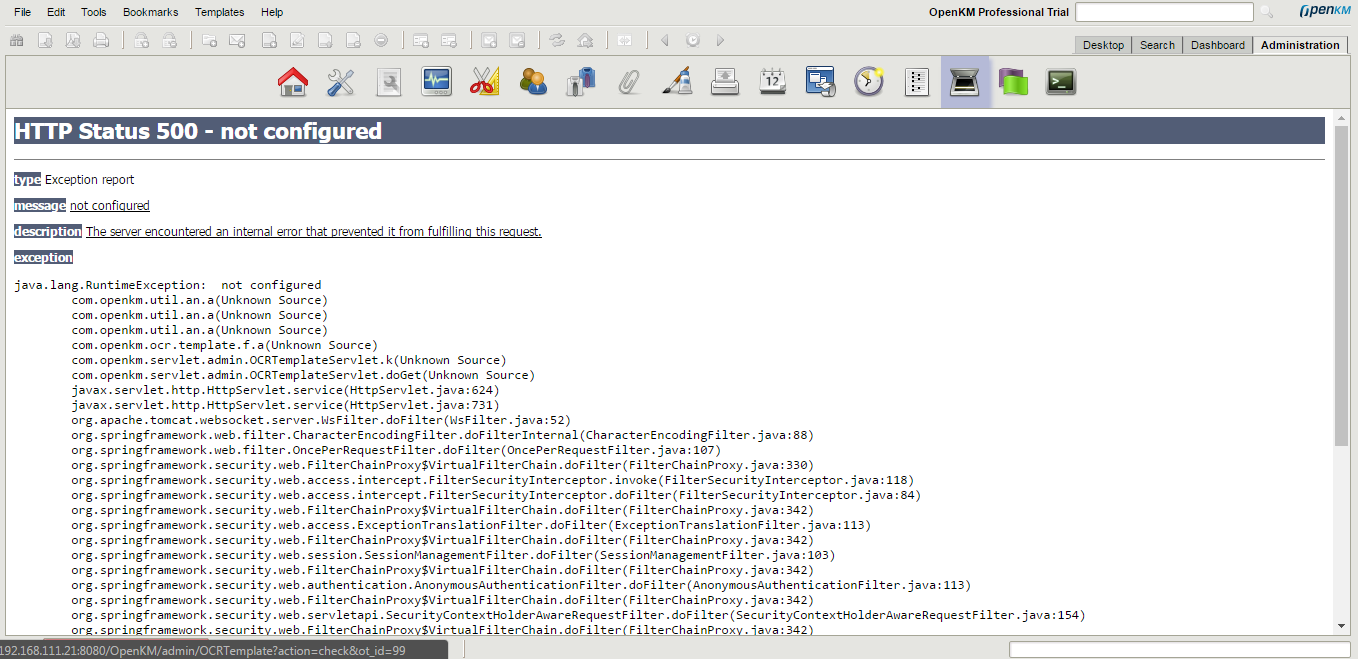The image size is (1358, 660).
Task: Open the Users administration icon
Action: point(533,82)
